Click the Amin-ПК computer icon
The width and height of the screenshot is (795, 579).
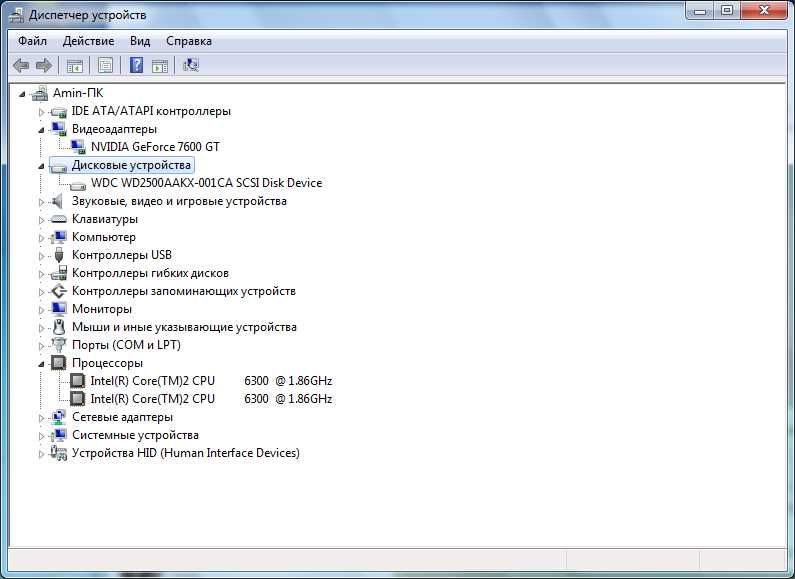tap(40, 93)
